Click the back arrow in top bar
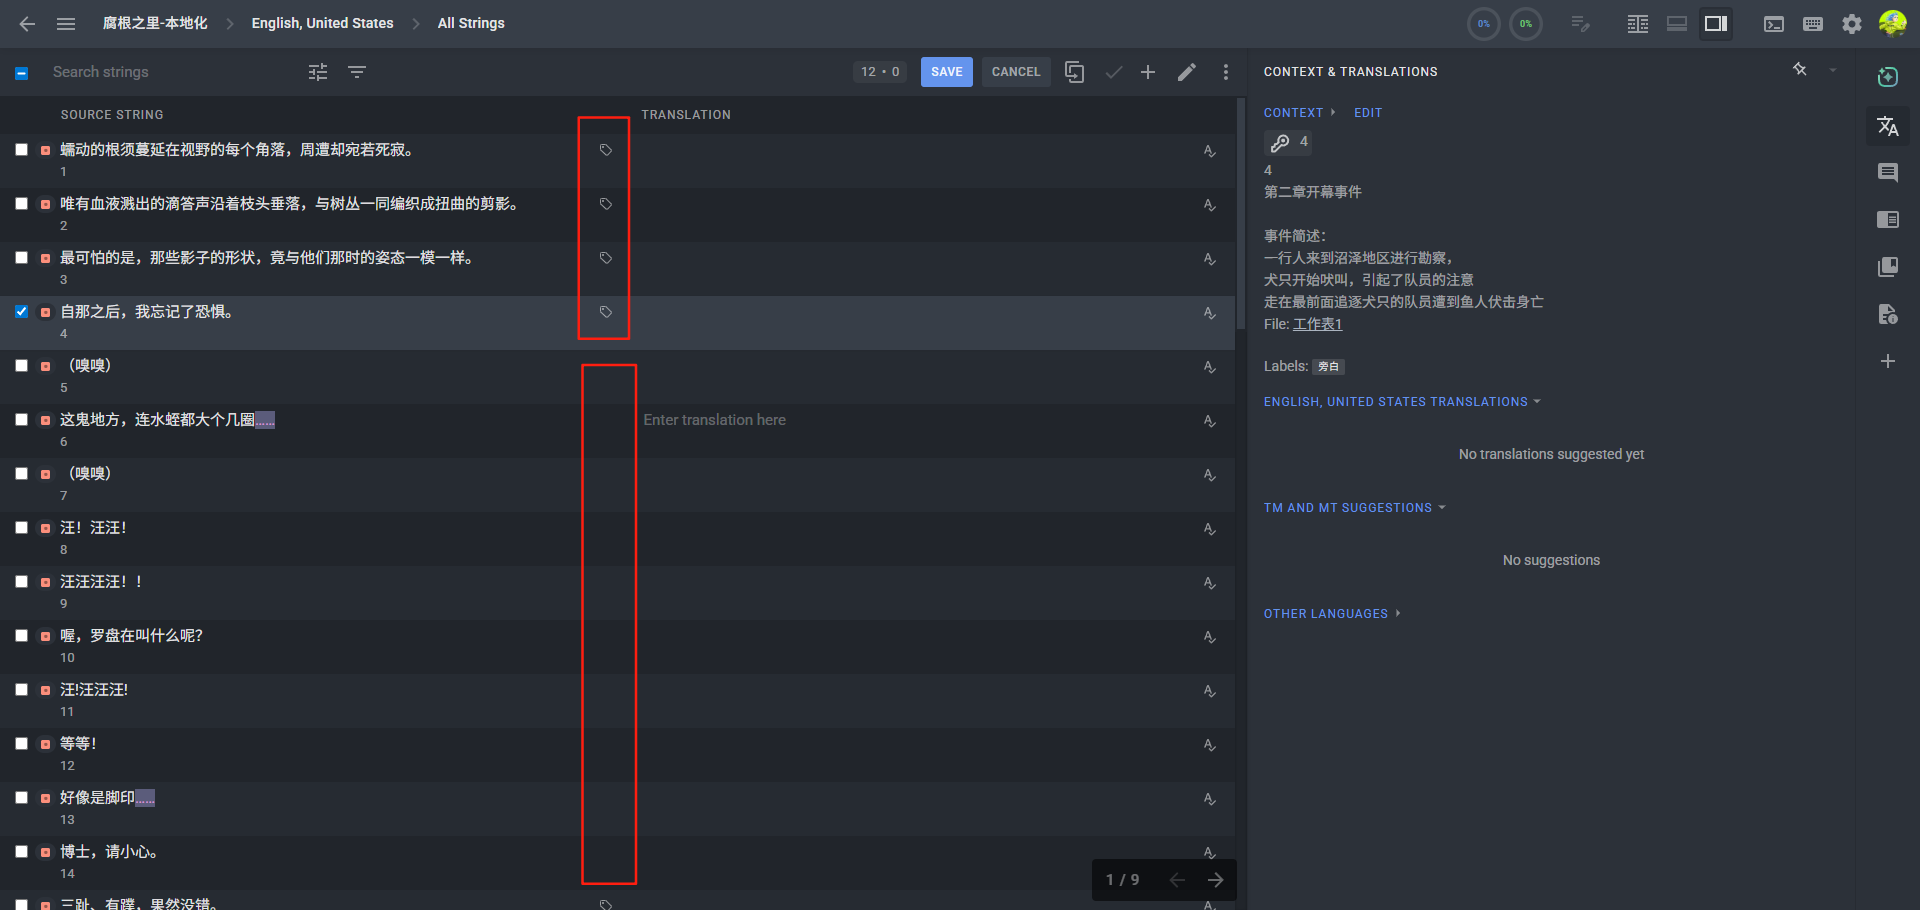Viewport: 1920px width, 910px height. coord(27,23)
